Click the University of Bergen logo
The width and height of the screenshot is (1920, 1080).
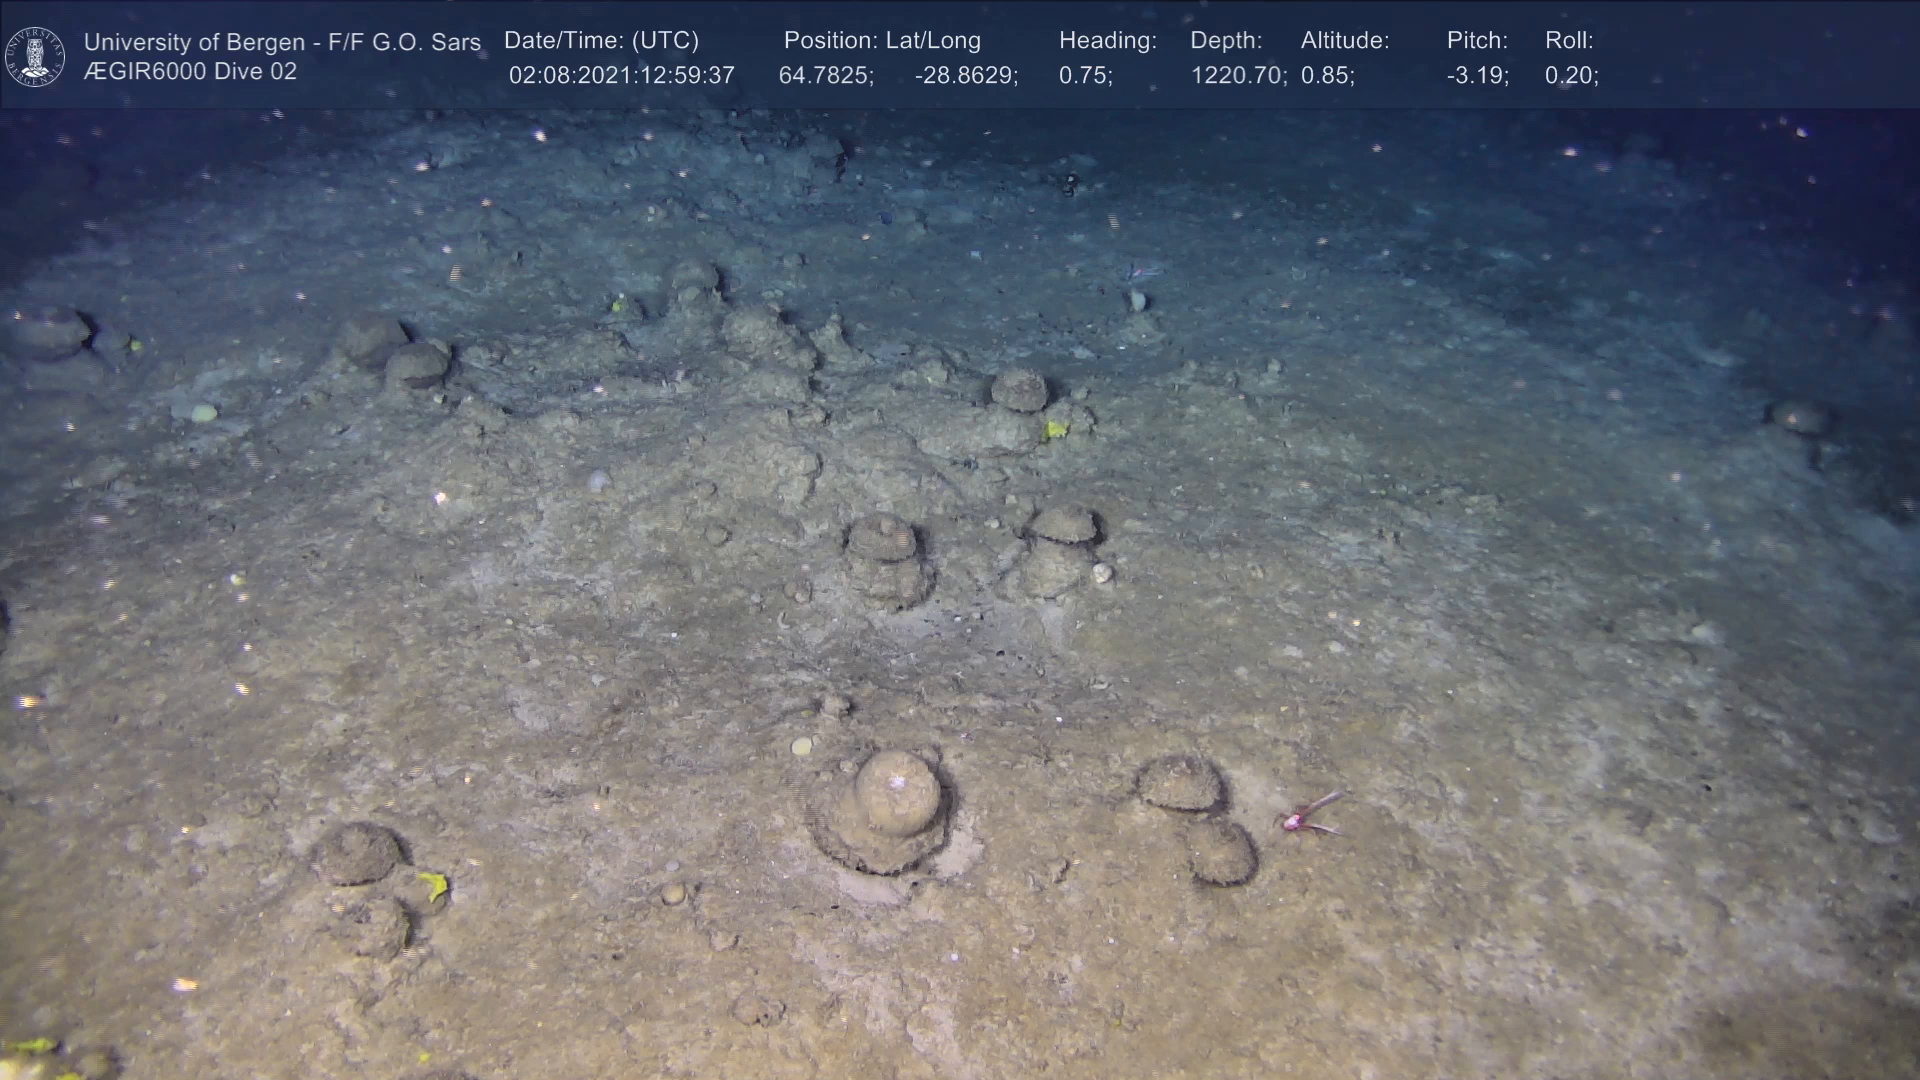click(35, 56)
